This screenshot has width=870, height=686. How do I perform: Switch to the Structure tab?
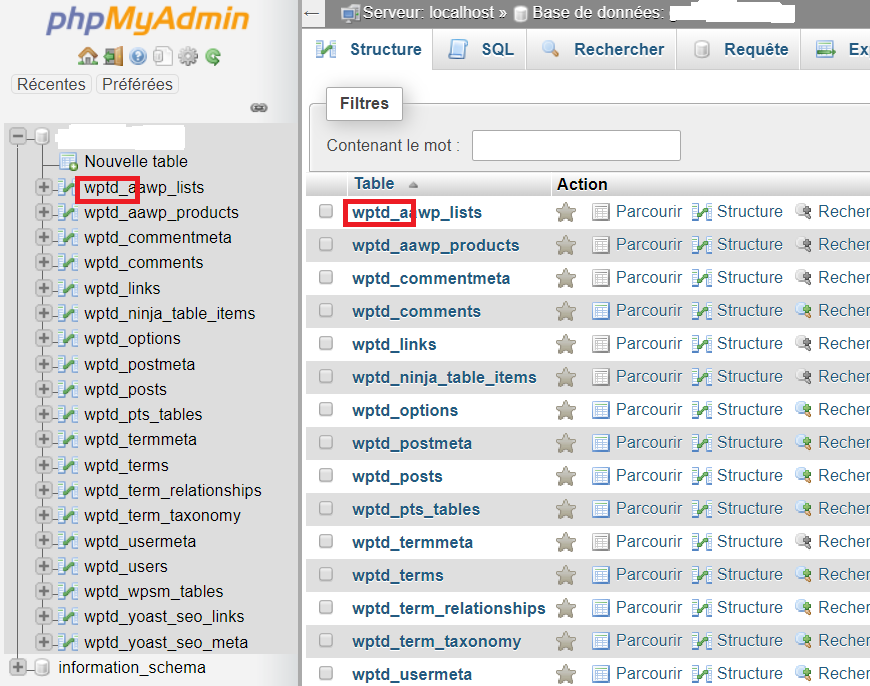click(368, 49)
